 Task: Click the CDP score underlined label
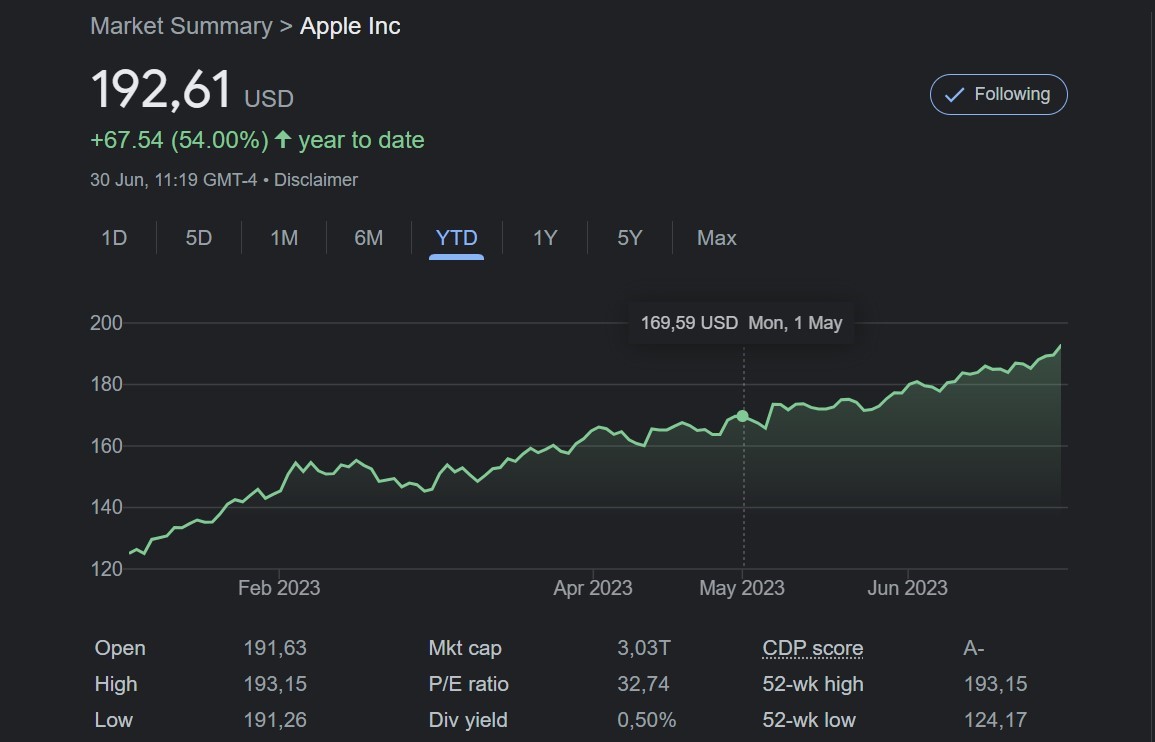point(812,648)
